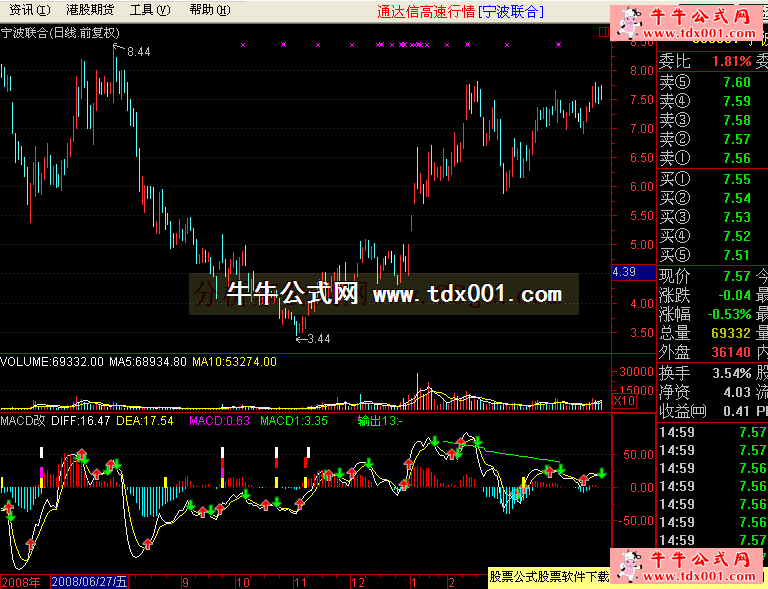Click the 2008年 label on the time axis
The width and height of the screenshot is (768, 589).
coord(22,582)
